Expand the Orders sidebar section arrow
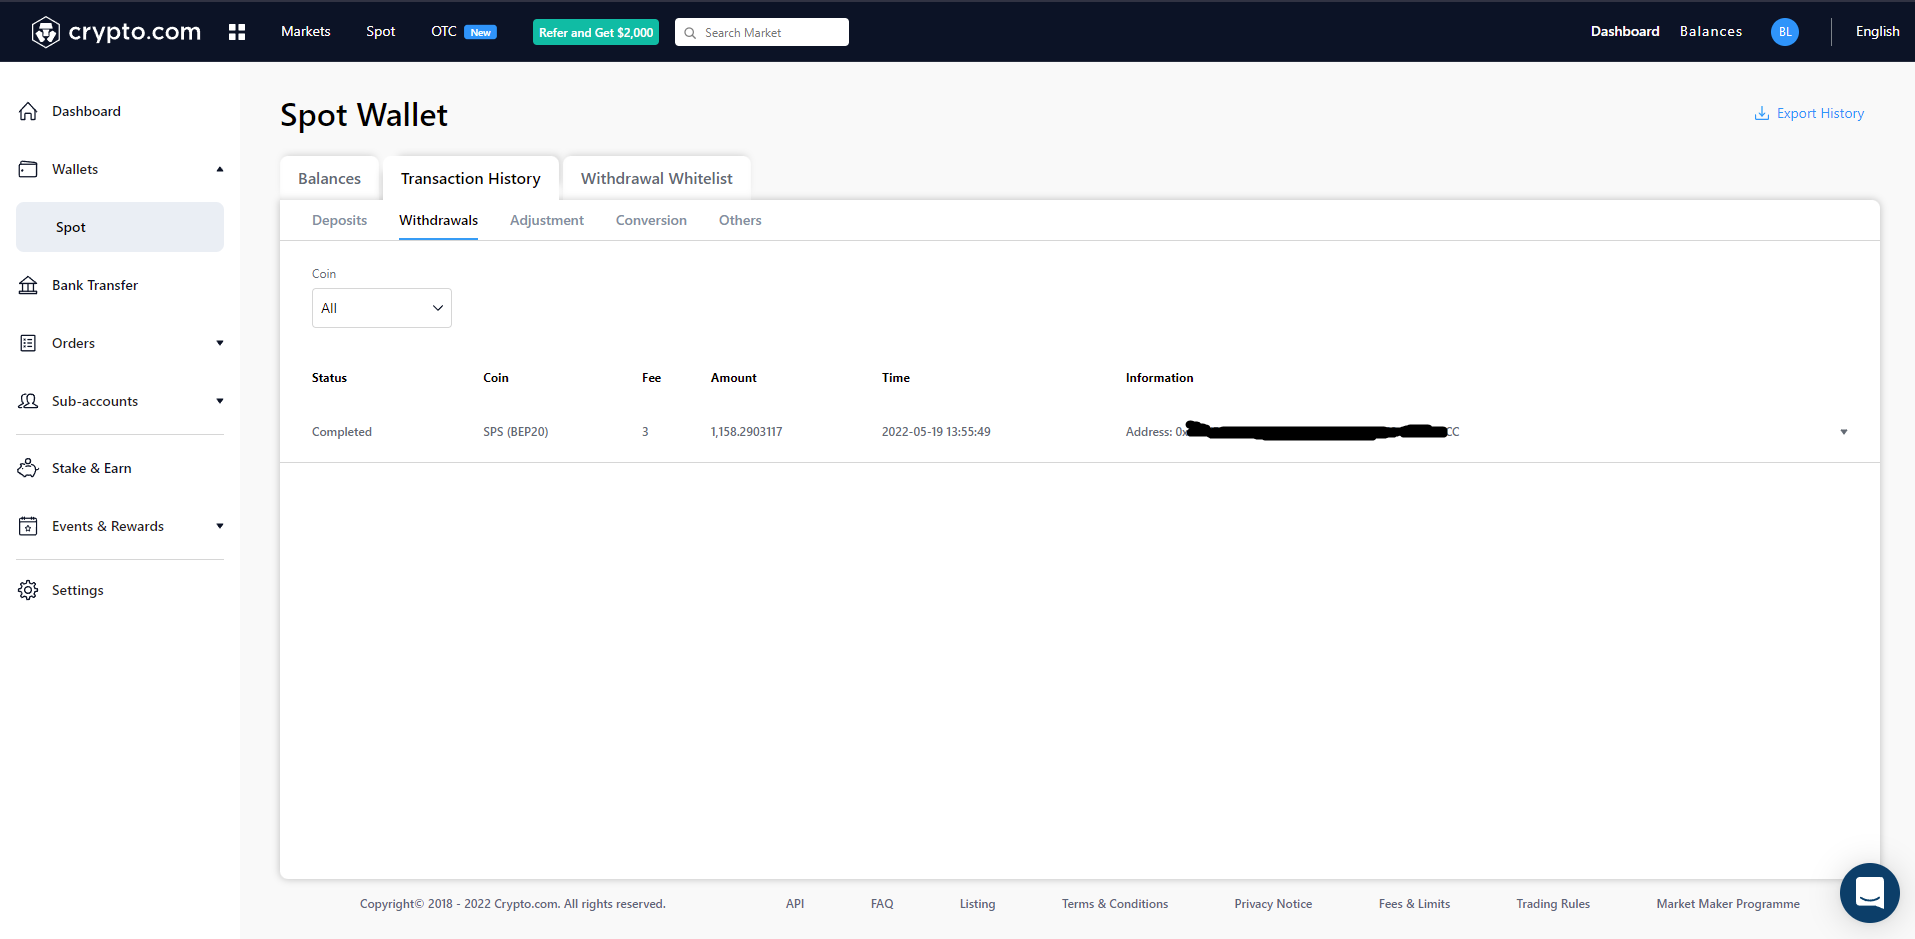Screen dimensions: 1915x939 click(x=220, y=343)
